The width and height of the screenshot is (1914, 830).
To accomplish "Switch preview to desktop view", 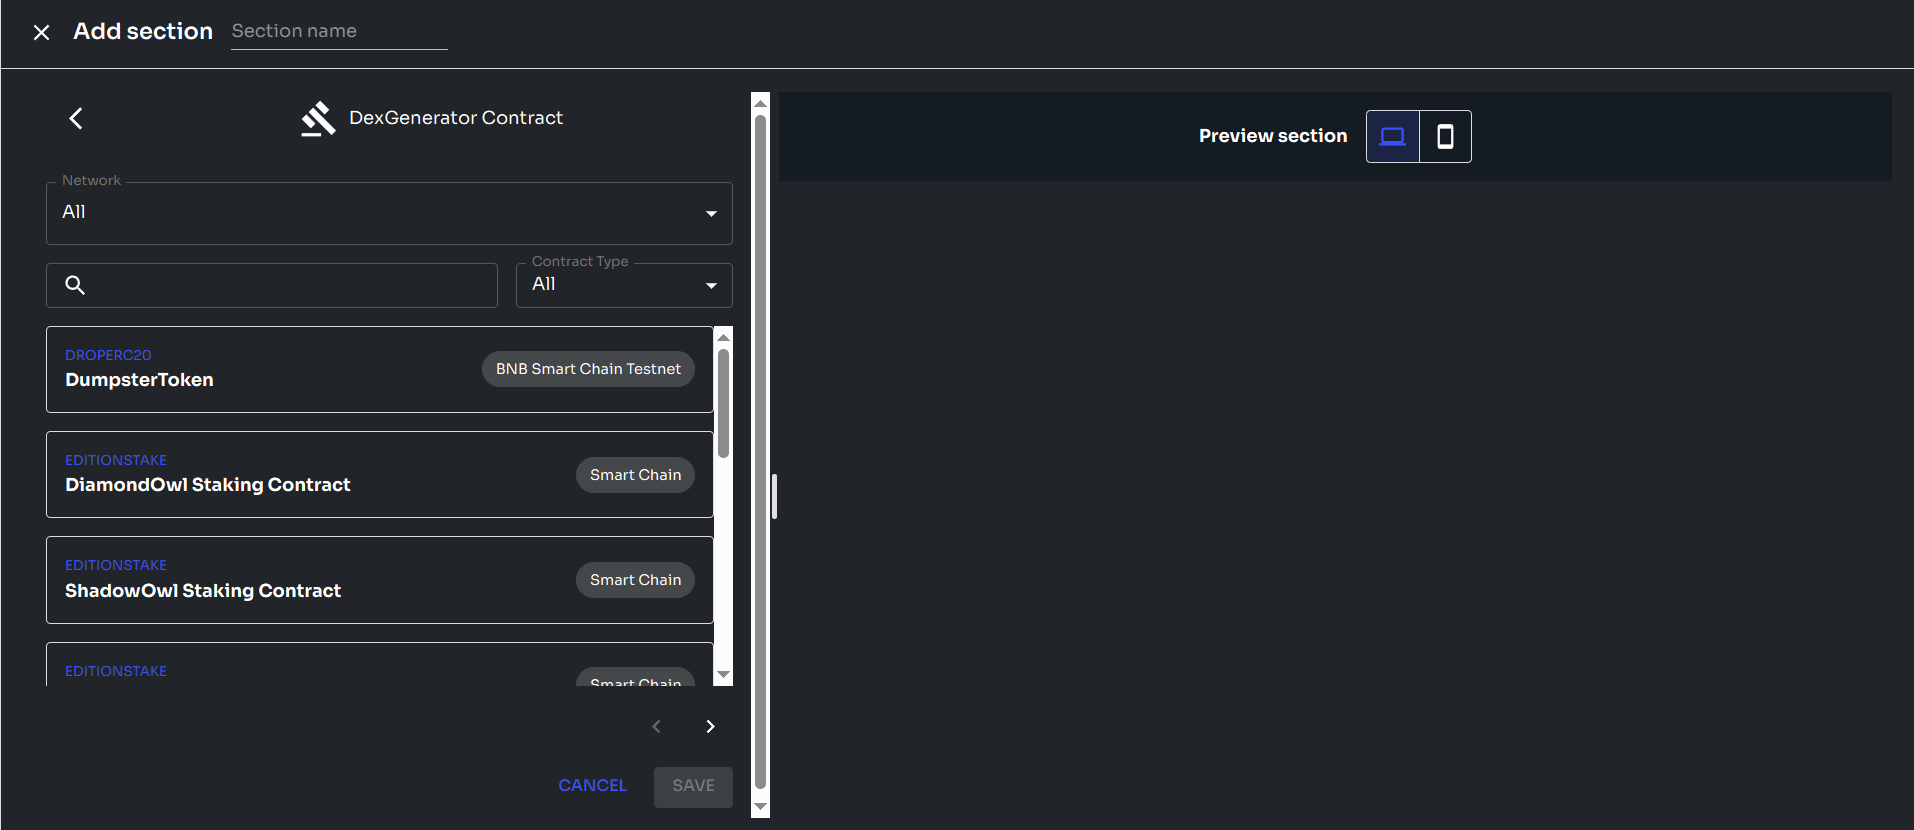I will 1392,137.
